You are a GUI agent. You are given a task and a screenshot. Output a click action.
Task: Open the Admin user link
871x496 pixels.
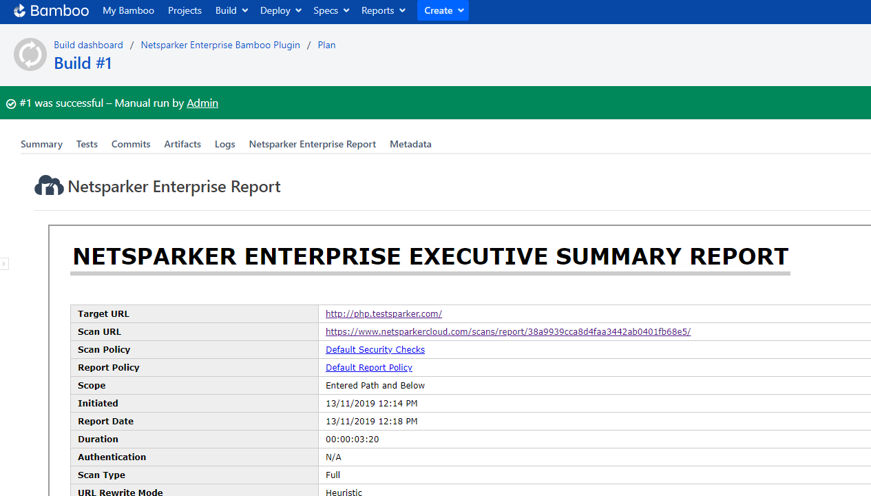point(202,103)
